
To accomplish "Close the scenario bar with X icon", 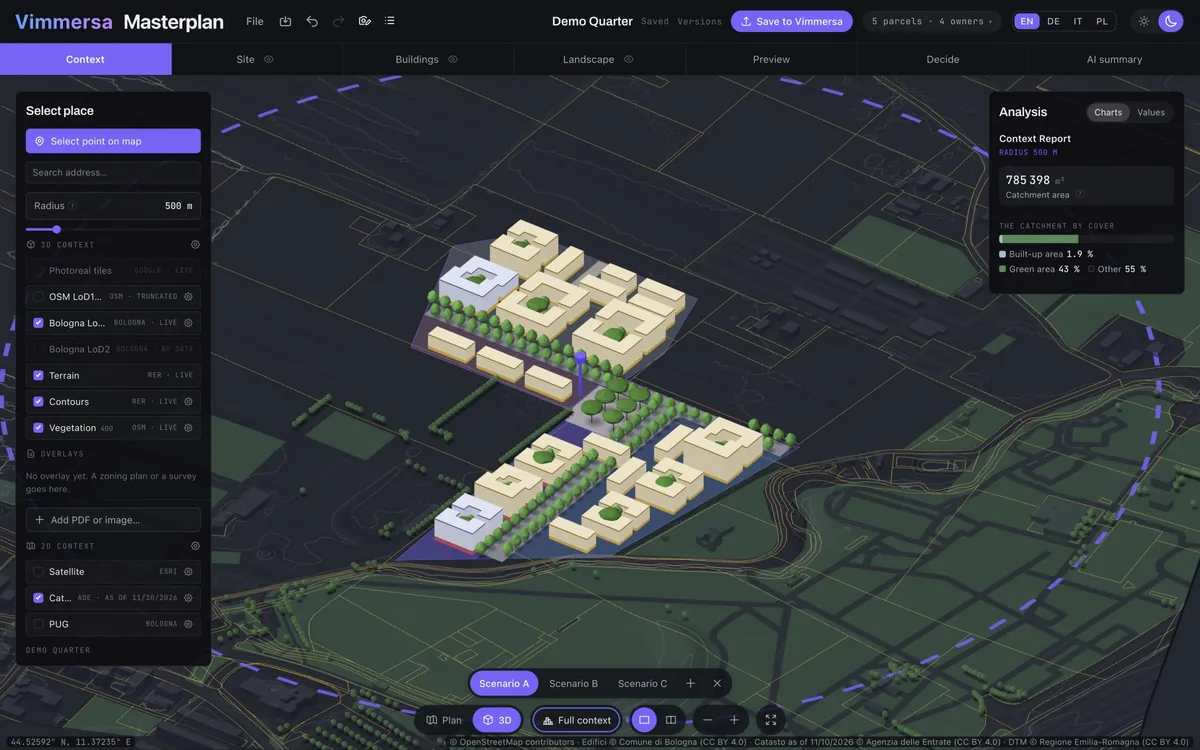I will tap(717, 683).
